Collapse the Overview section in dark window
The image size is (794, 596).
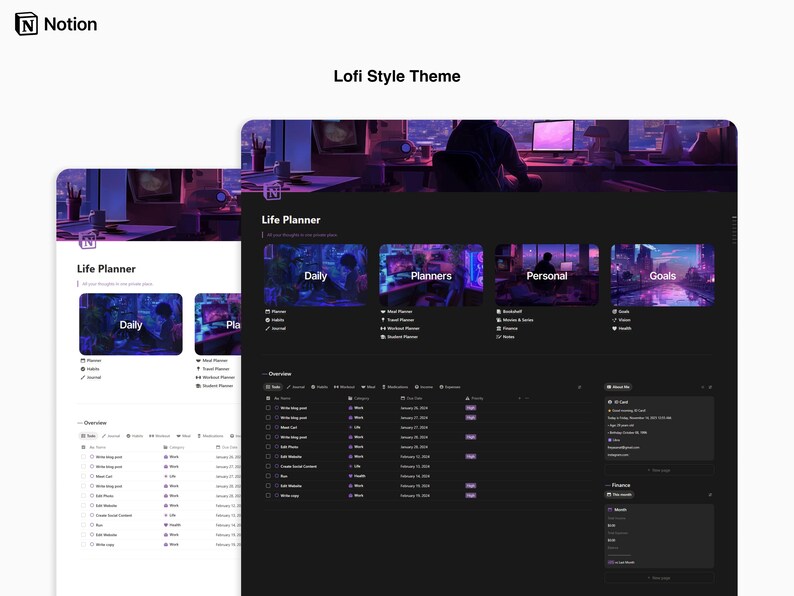click(264, 374)
